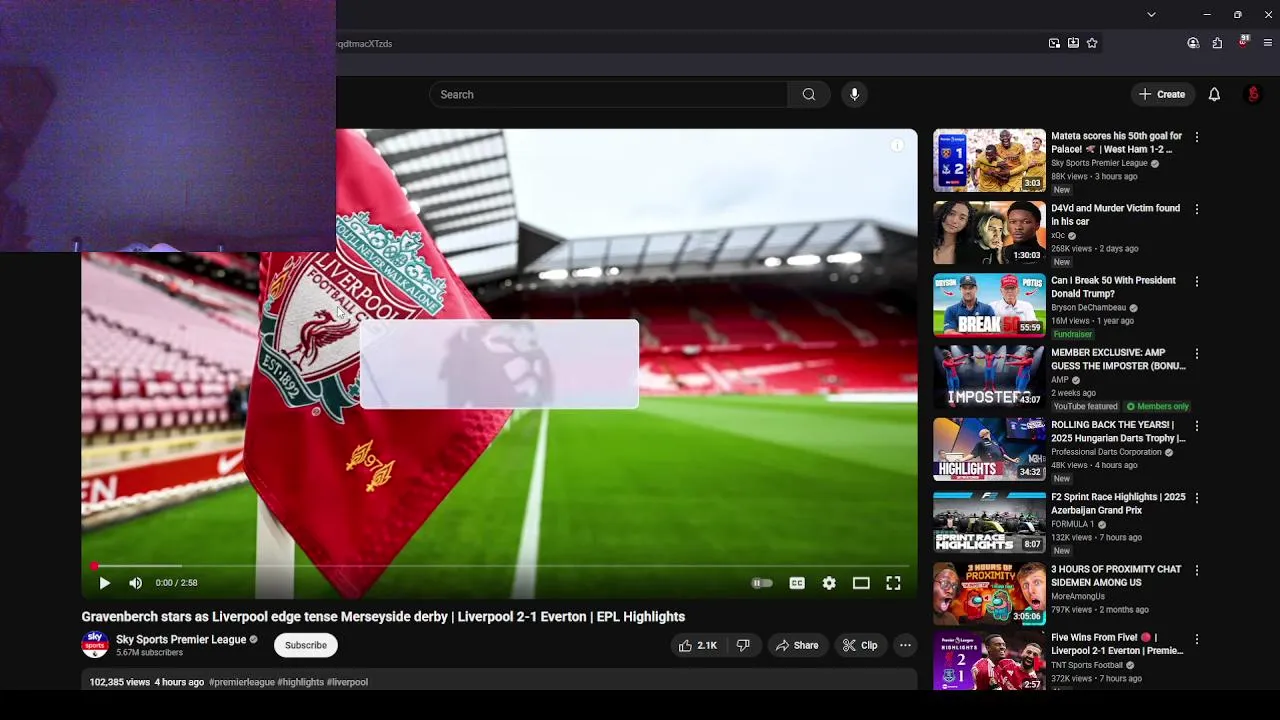Image resolution: width=1280 pixels, height=720 pixels.
Task: Open the 2025 Hungarian Darts Trophy video title
Action: (1118, 431)
